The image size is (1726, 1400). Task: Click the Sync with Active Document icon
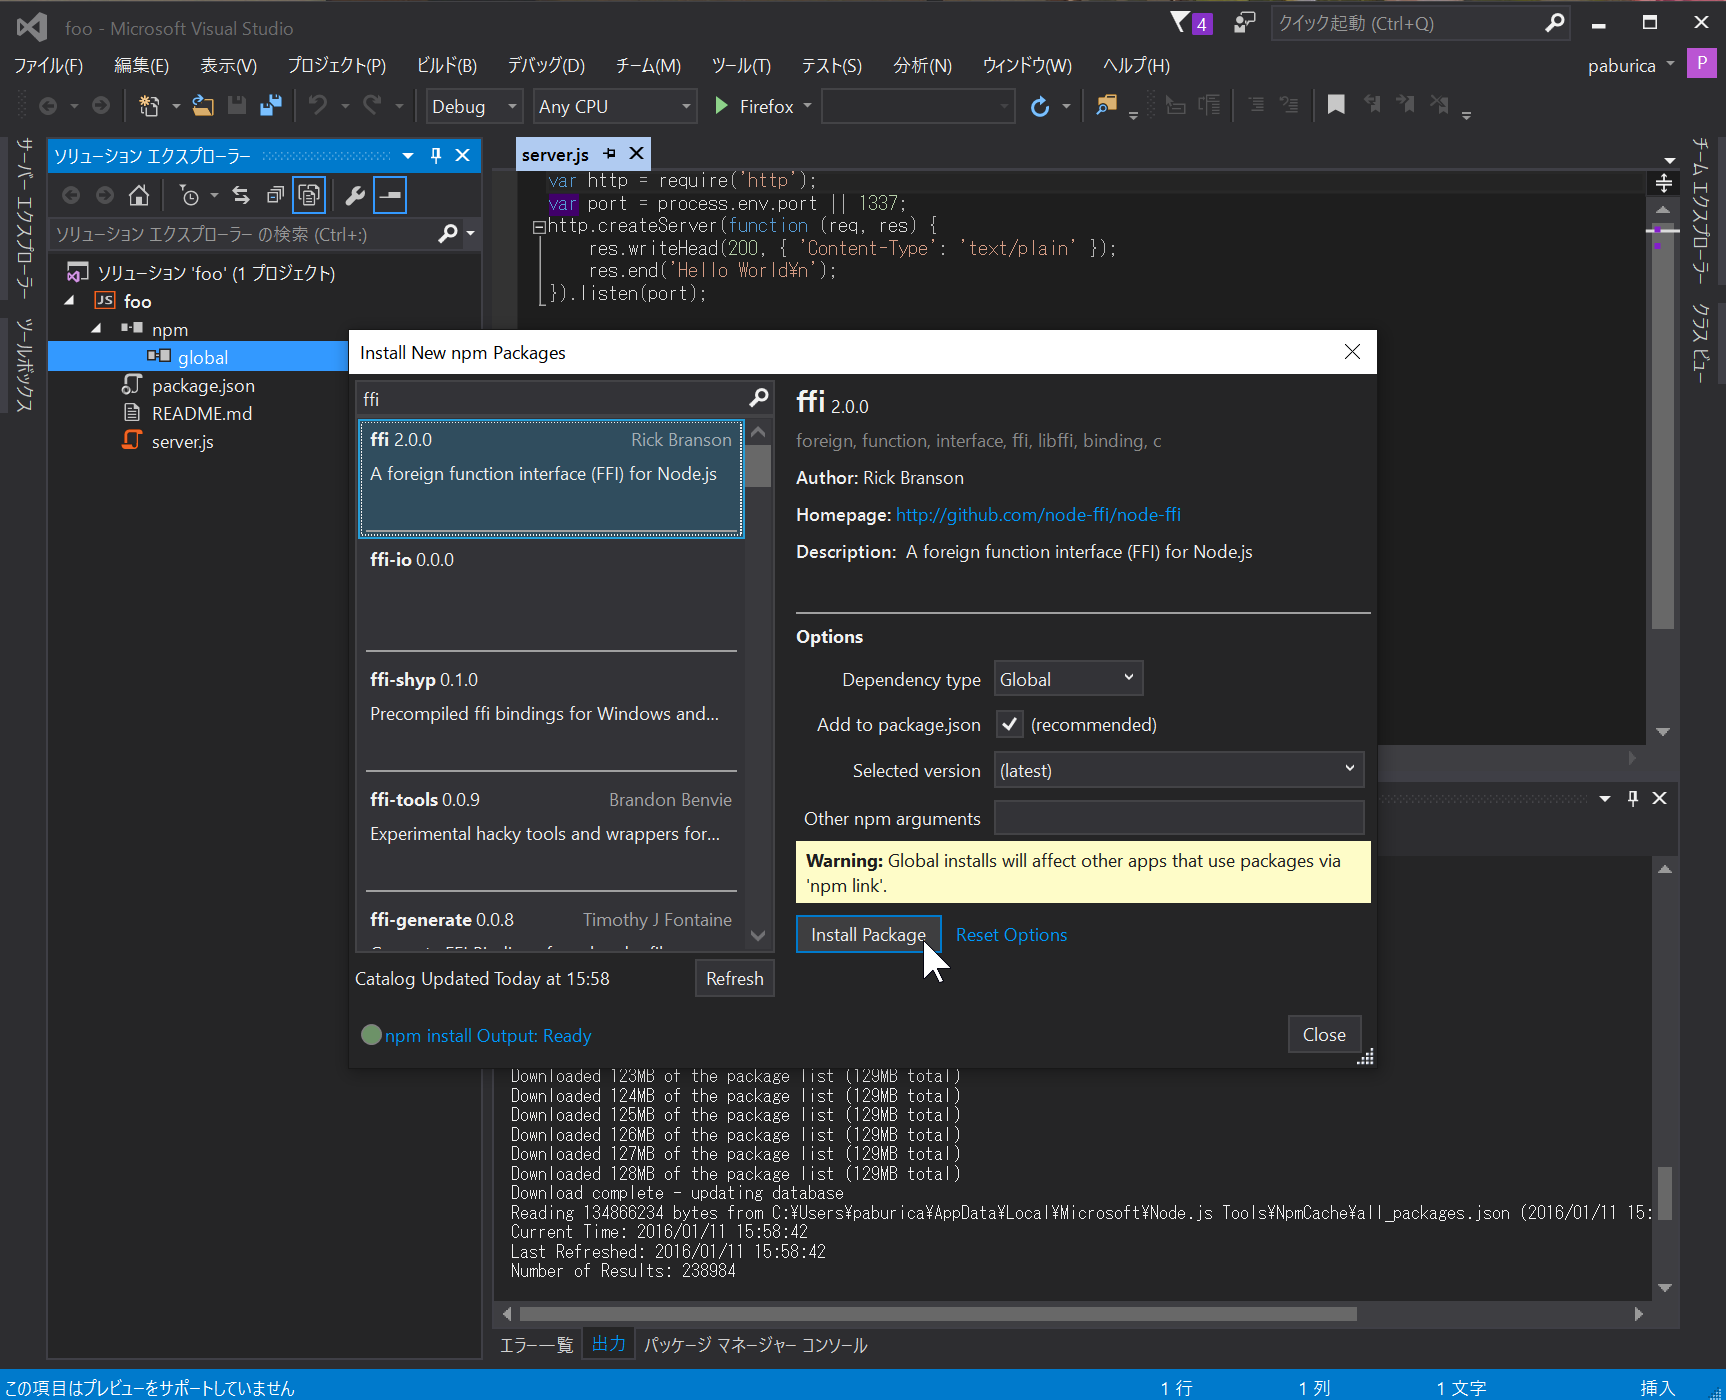(x=241, y=196)
